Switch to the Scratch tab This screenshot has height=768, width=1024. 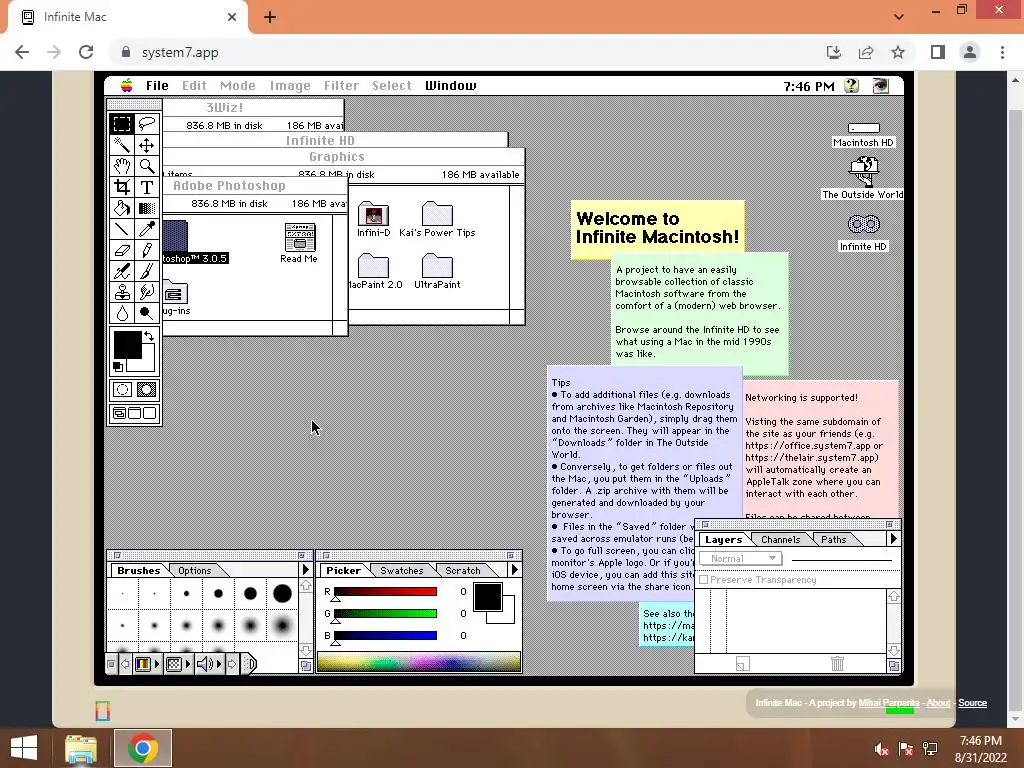[462, 570]
